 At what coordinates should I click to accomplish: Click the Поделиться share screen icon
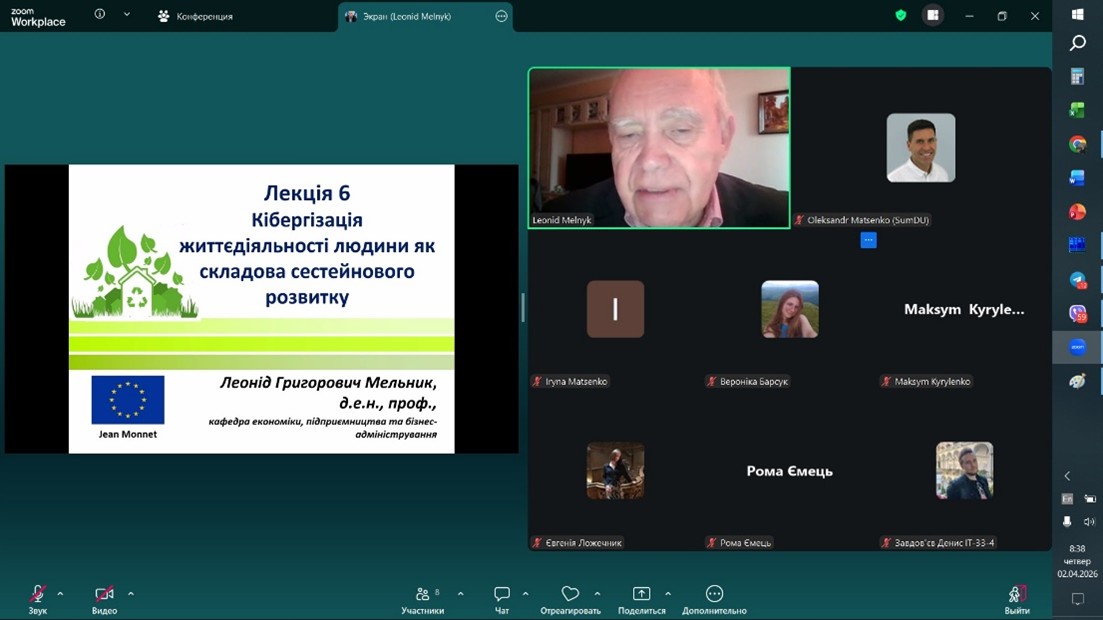coord(641,594)
